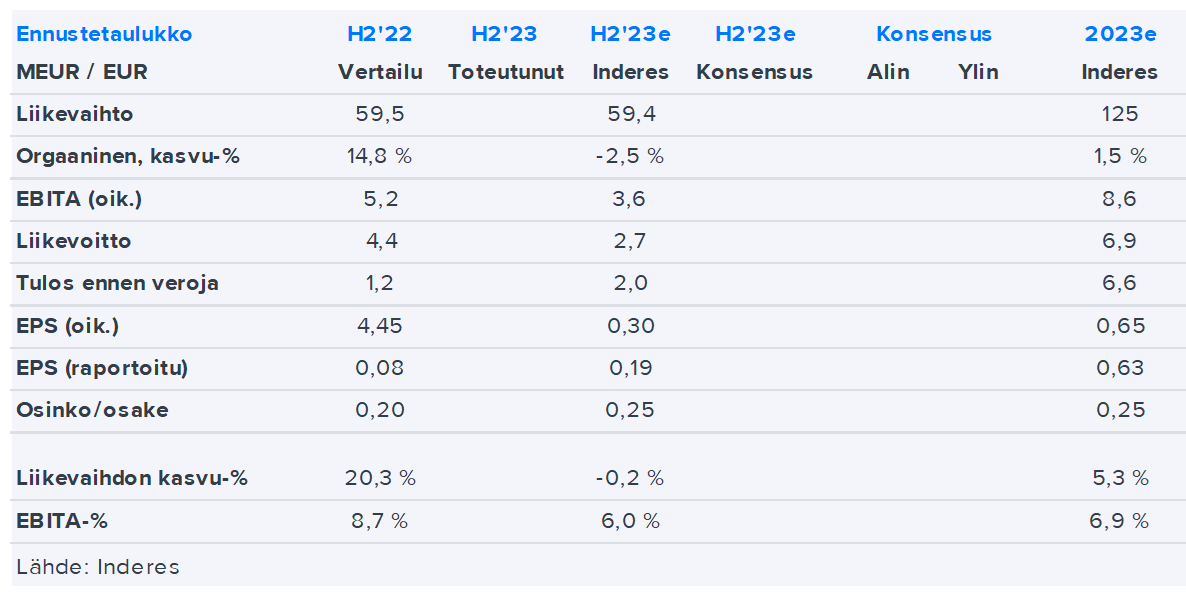
Task: Click the 4,45 EPS value cell
Action: coord(380,326)
